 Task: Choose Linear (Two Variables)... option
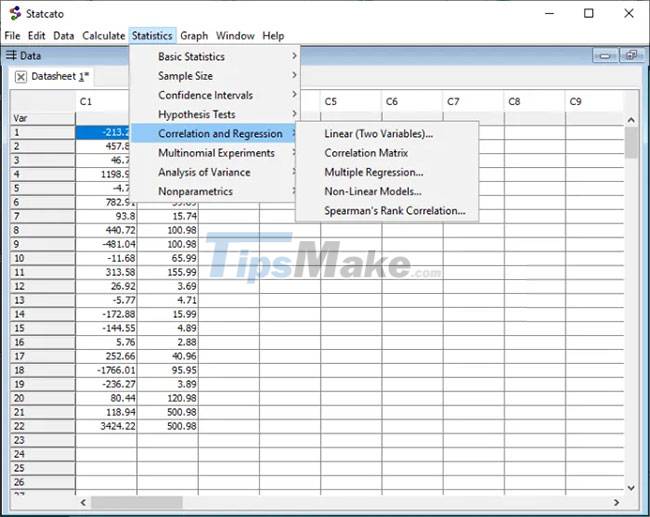click(387, 133)
